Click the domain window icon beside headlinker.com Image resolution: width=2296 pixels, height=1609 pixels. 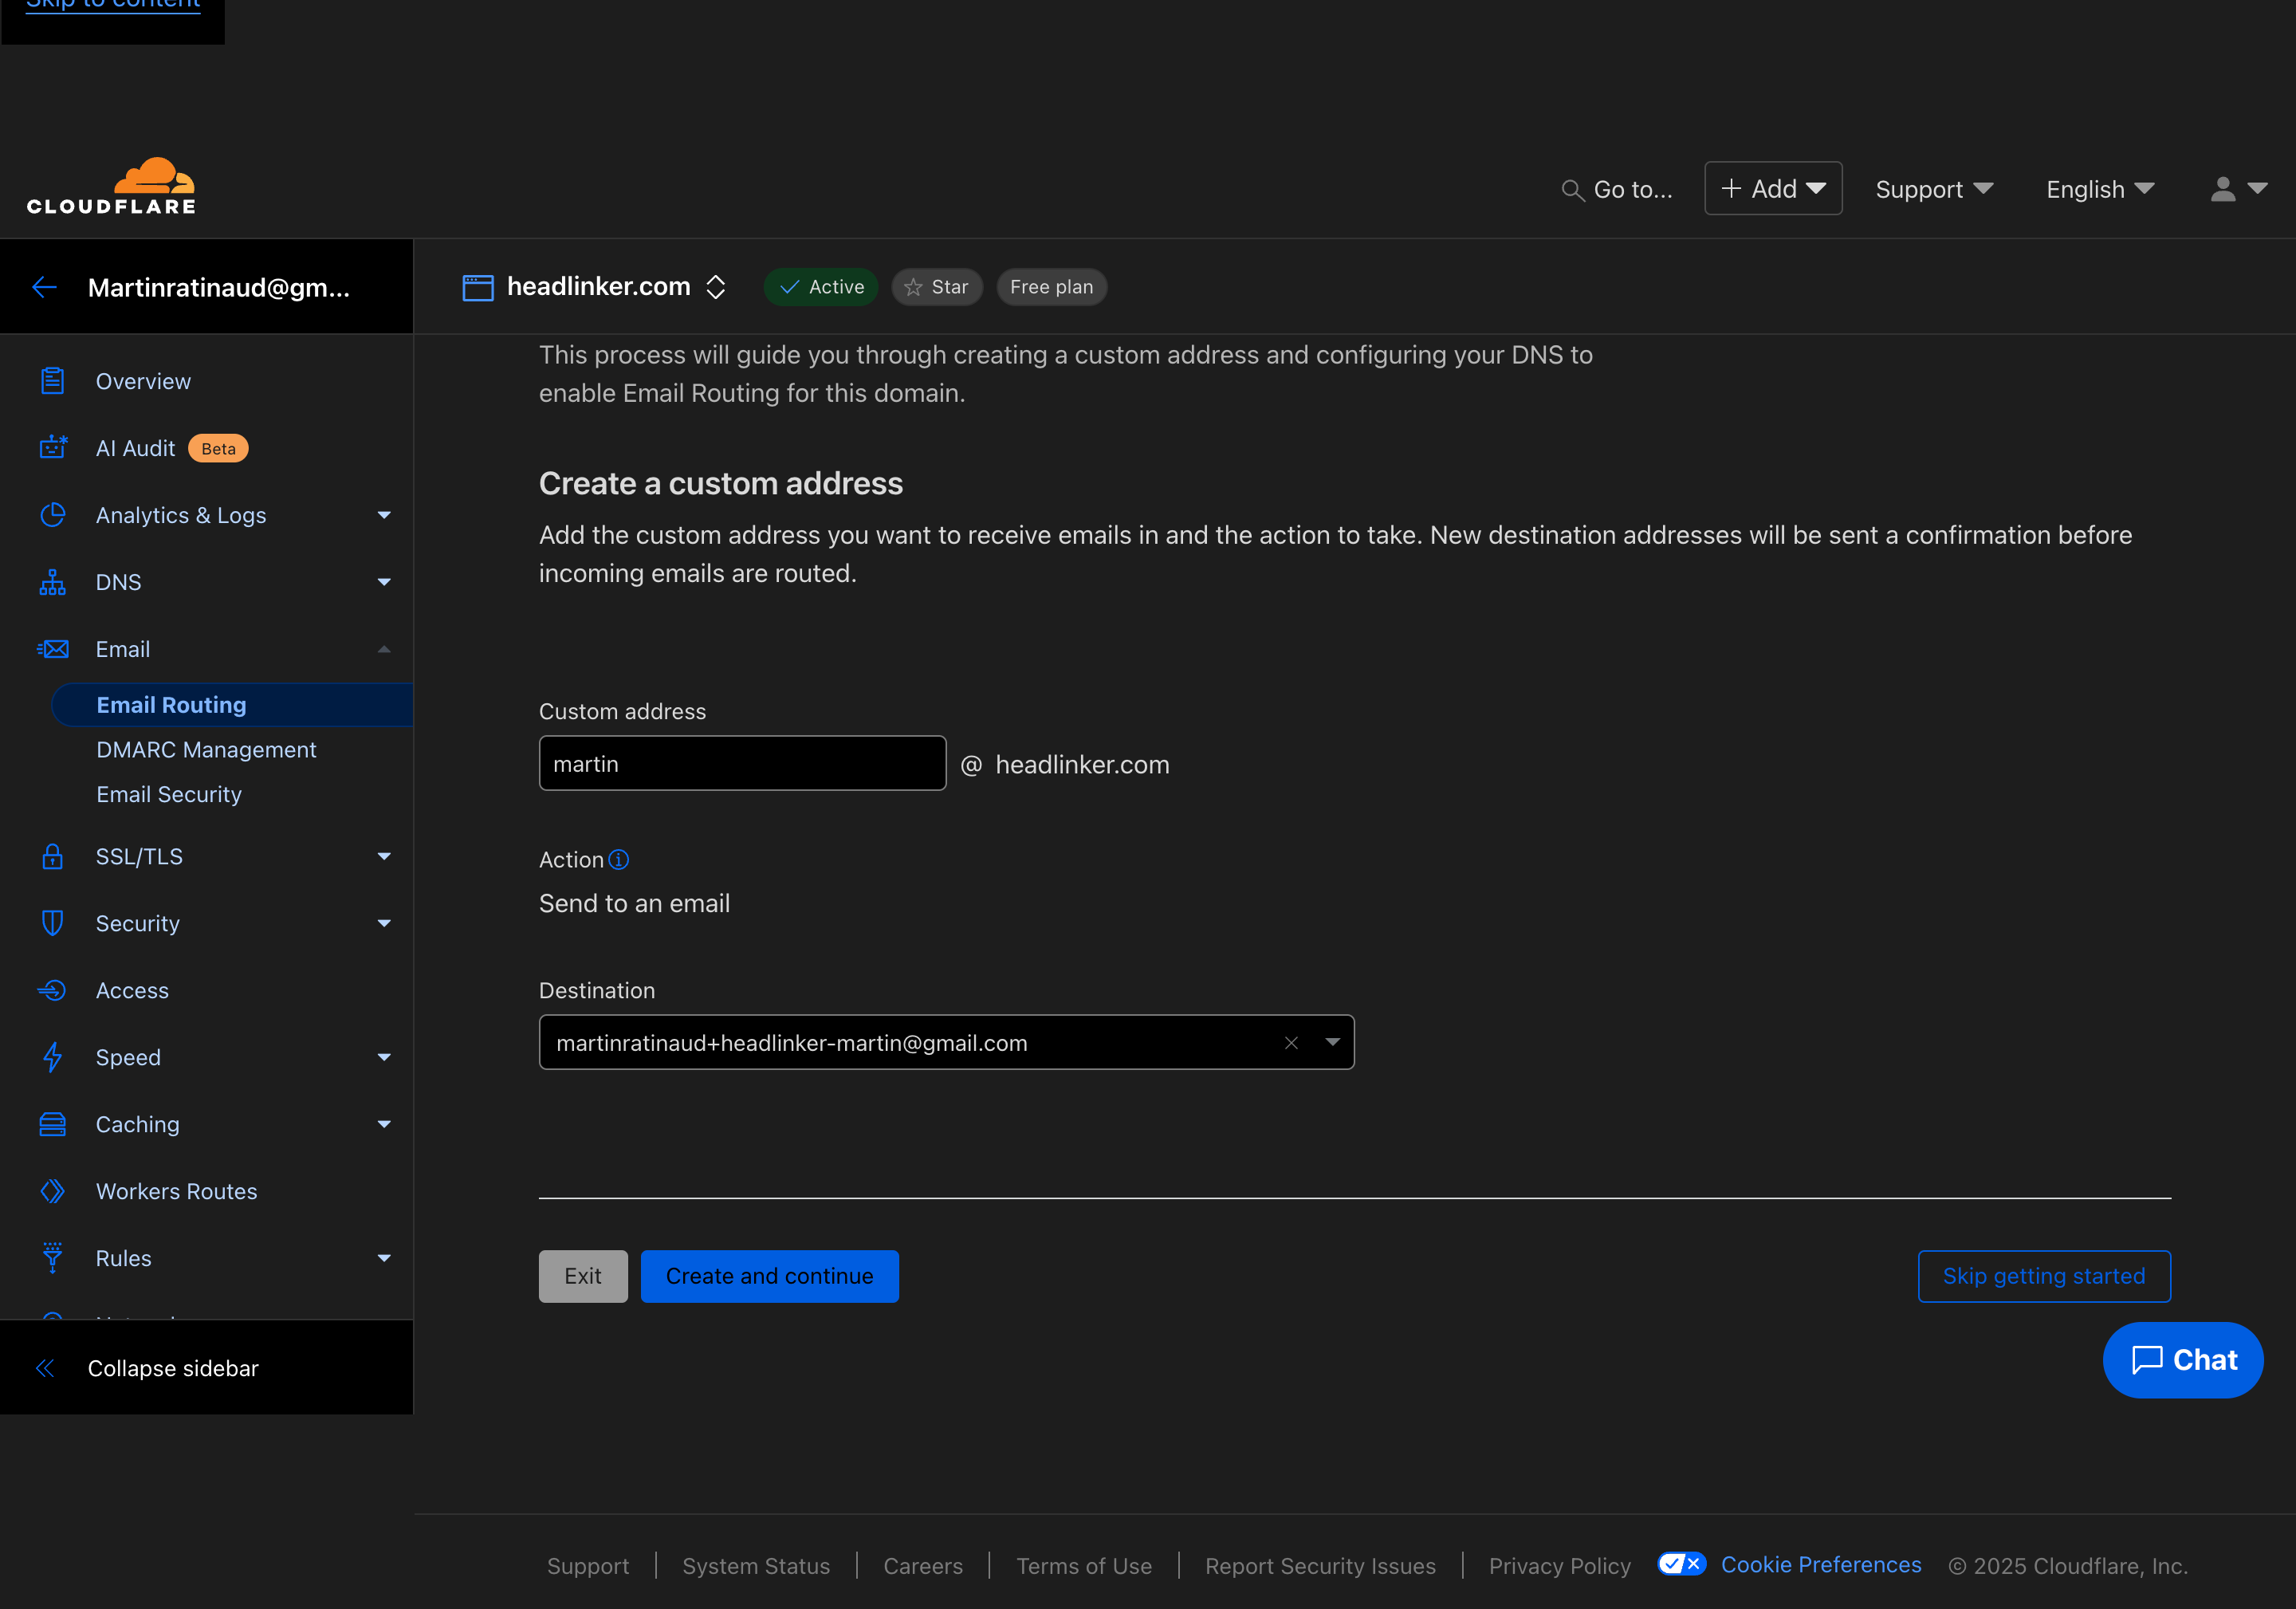477,288
